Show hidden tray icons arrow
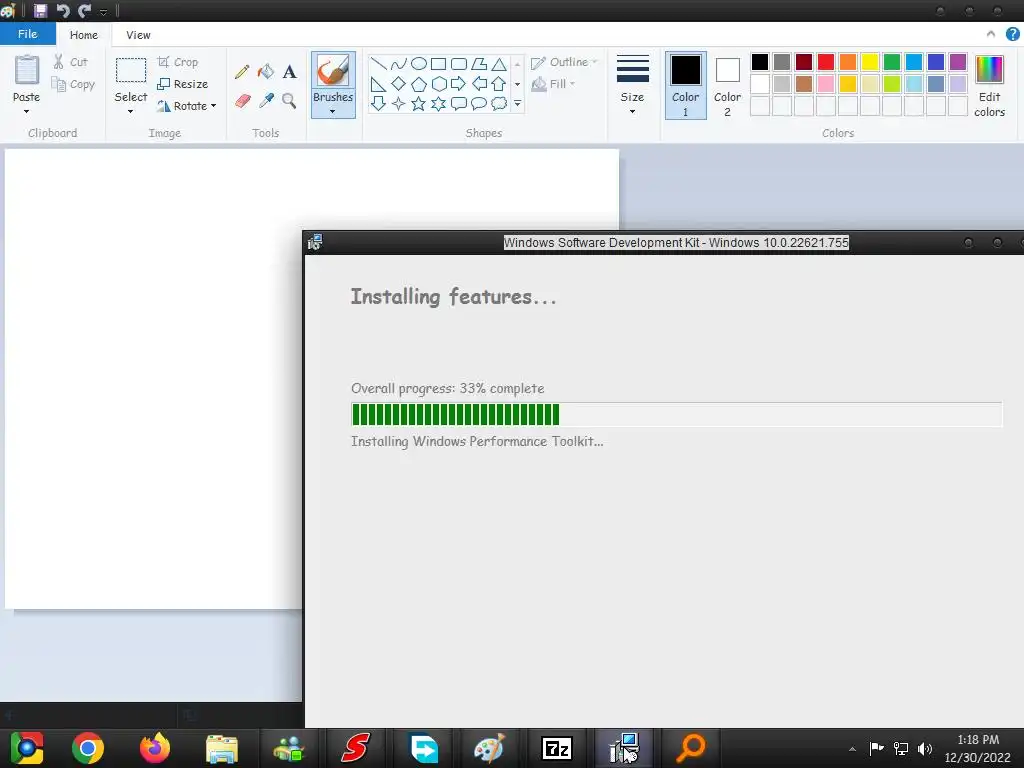 tap(852, 748)
